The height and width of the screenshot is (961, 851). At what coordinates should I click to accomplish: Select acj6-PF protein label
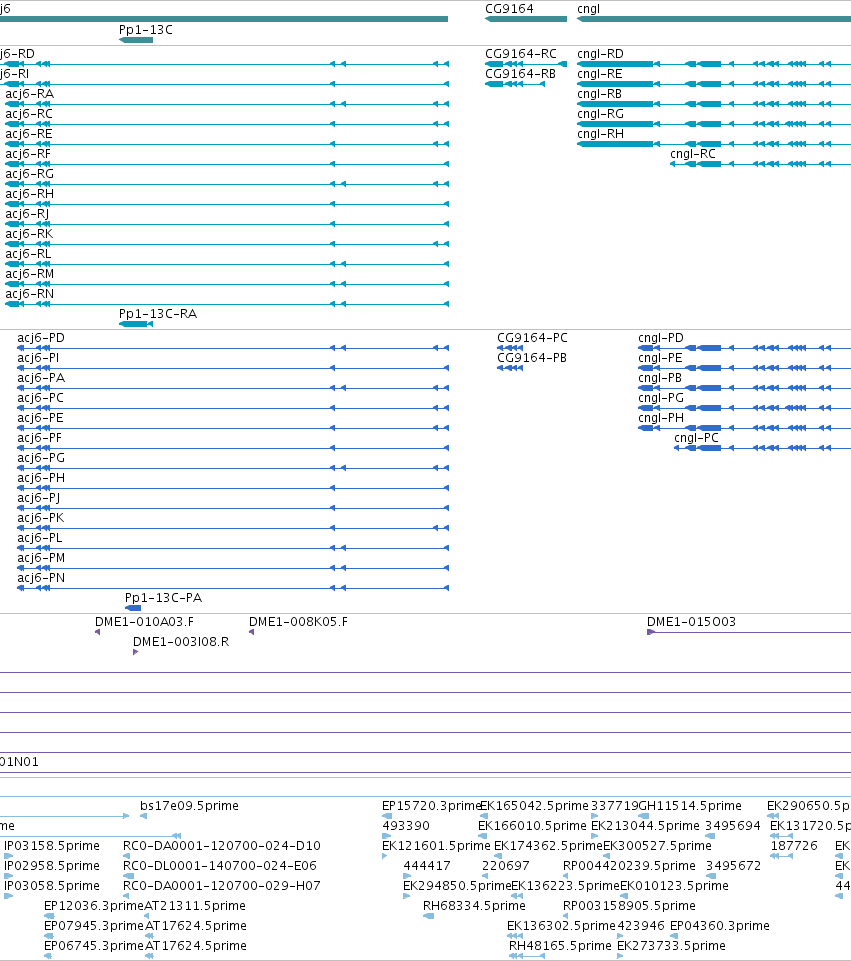(x=39, y=438)
